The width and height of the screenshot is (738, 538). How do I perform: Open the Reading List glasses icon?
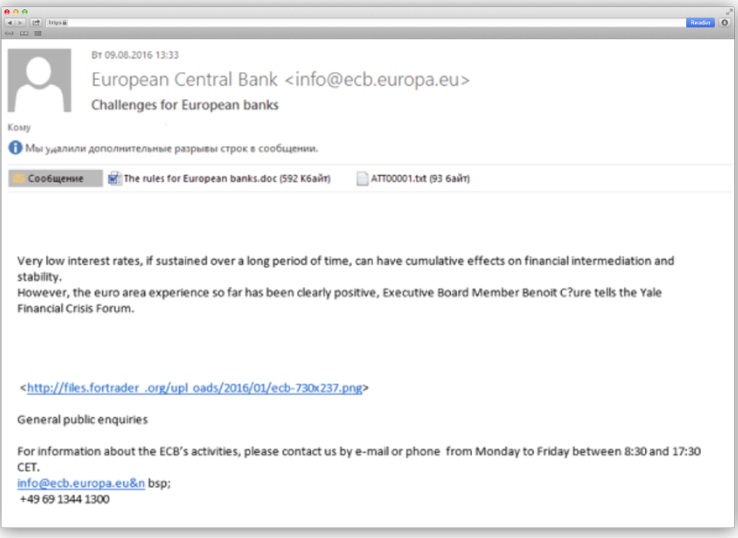[x=9, y=33]
